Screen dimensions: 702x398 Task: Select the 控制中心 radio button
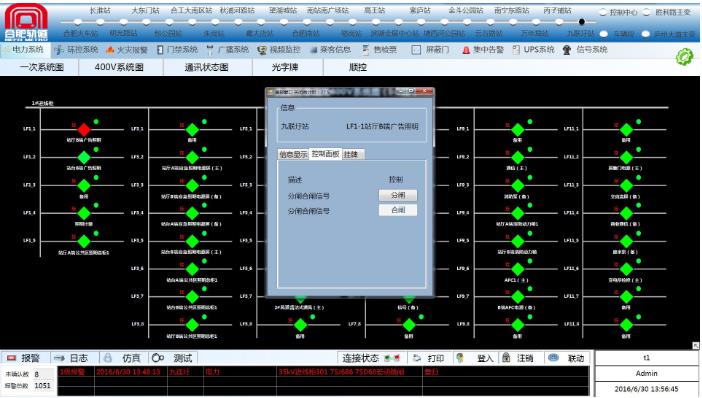[x=604, y=13]
